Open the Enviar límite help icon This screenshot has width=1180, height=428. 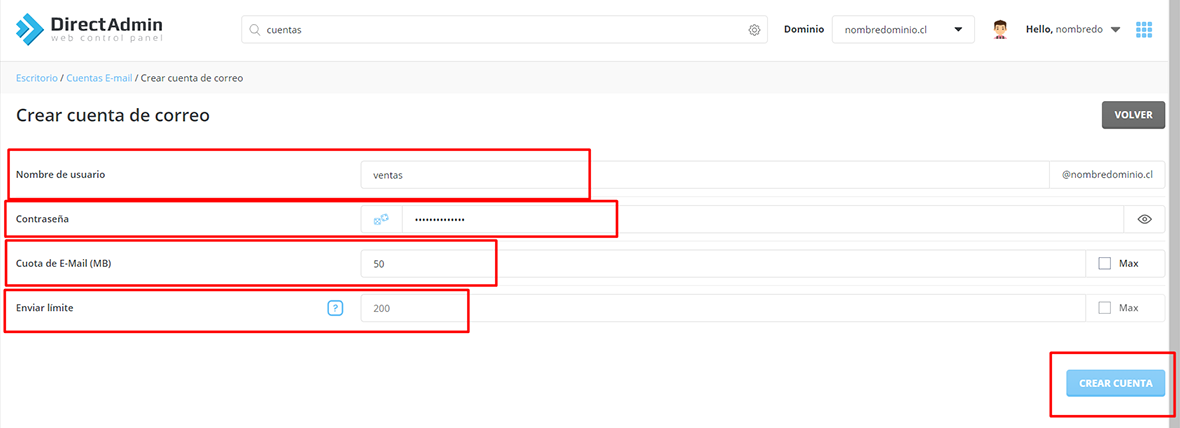pyautogui.click(x=335, y=308)
